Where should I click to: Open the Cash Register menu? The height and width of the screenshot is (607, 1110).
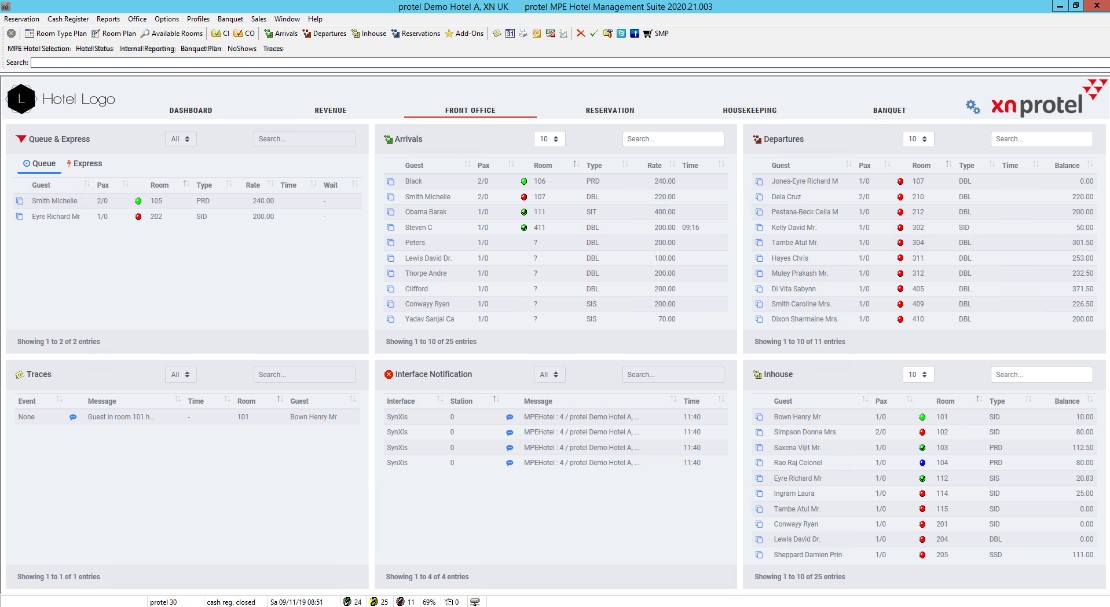(67, 19)
